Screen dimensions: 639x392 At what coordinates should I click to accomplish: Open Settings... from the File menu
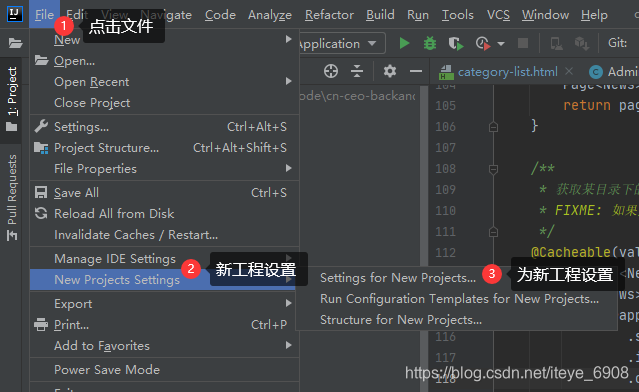[164, 127]
